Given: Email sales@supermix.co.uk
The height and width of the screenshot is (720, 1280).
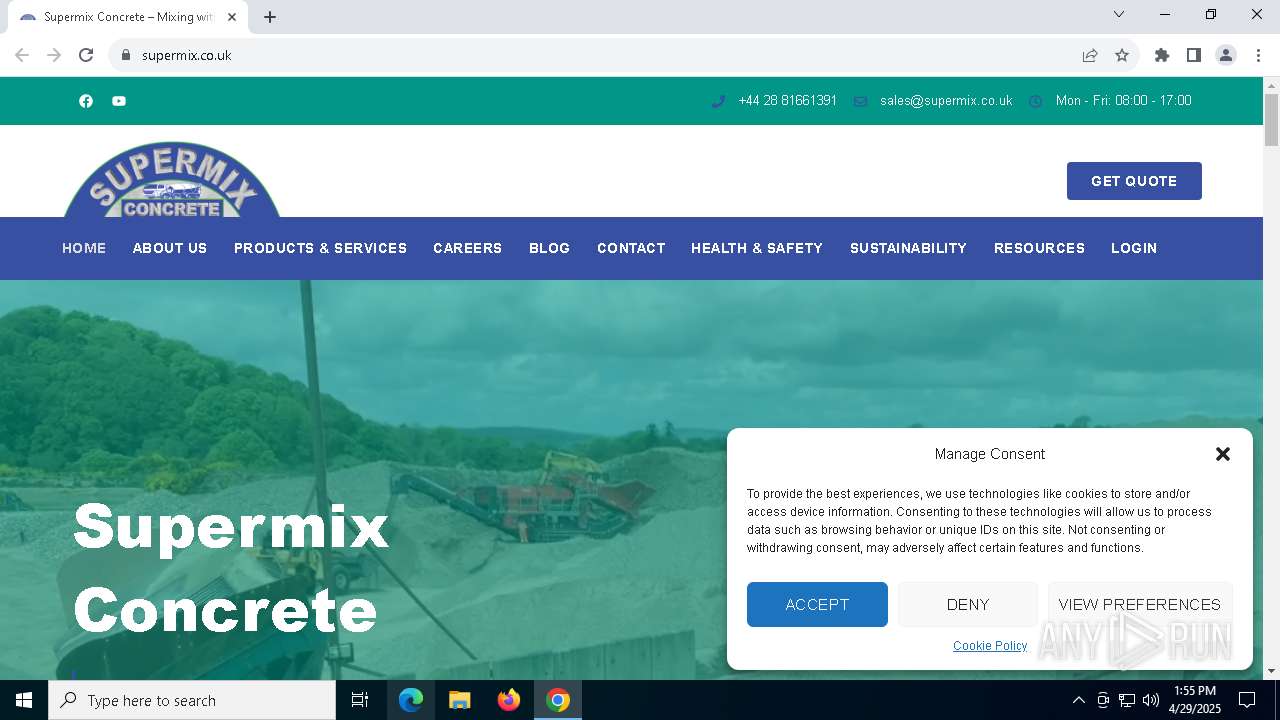Looking at the screenshot, I should 946,101.
